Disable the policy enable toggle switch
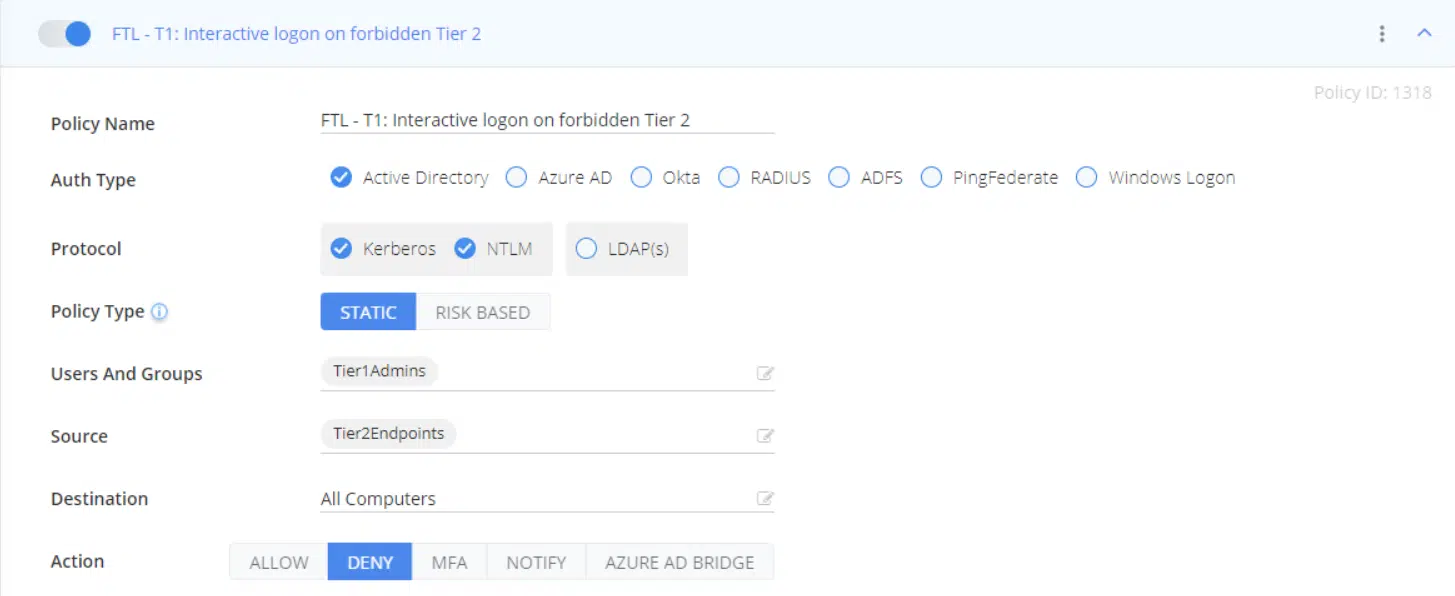Image resolution: width=1455 pixels, height=596 pixels. (65, 34)
